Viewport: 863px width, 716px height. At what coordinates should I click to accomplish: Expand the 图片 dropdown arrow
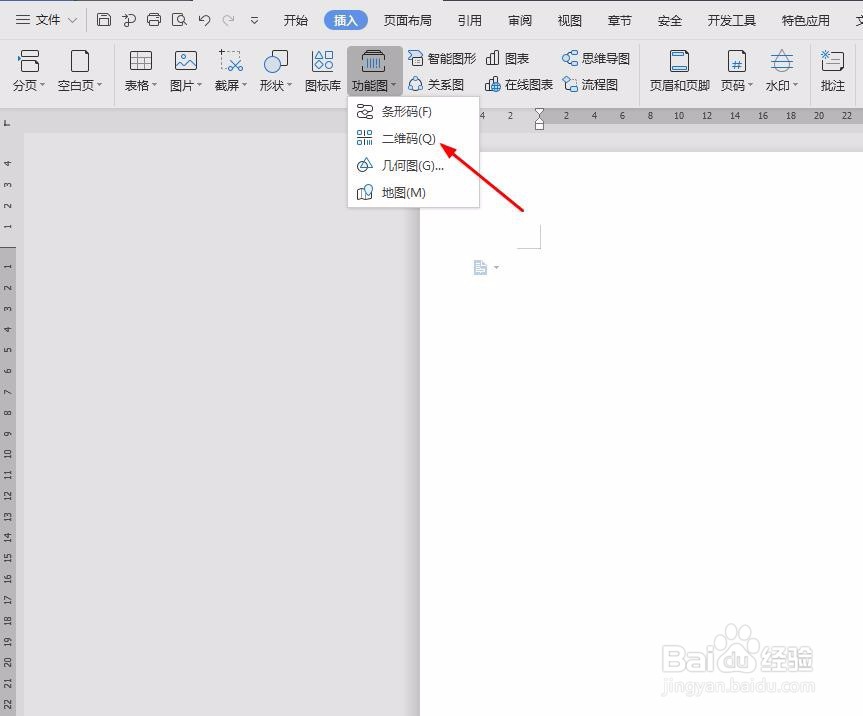(199, 85)
